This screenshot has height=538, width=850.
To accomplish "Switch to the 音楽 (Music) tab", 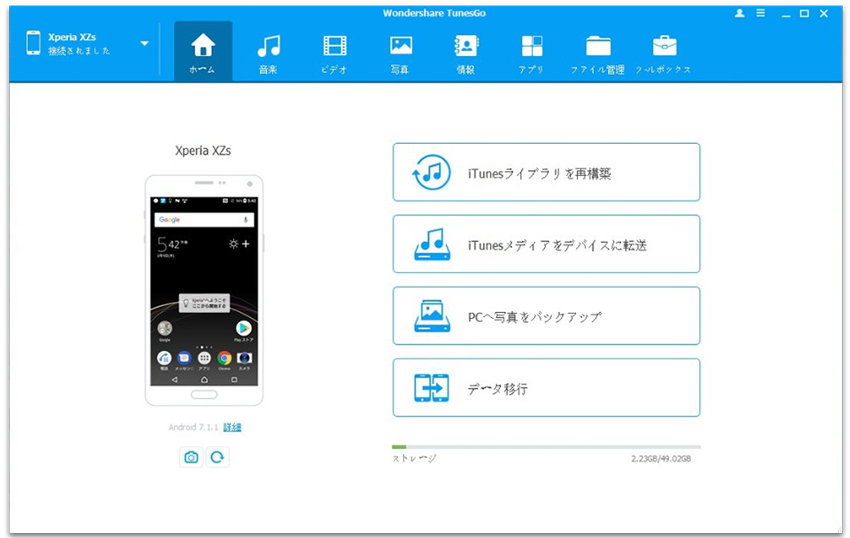I will (x=268, y=52).
